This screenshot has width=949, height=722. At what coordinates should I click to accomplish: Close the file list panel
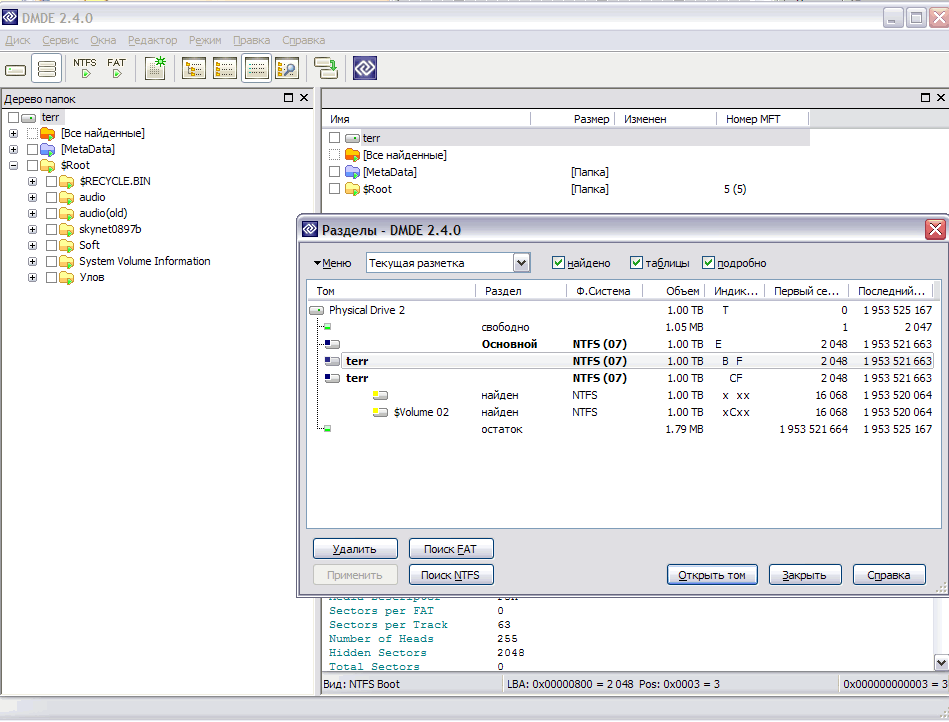pyautogui.click(x=941, y=97)
